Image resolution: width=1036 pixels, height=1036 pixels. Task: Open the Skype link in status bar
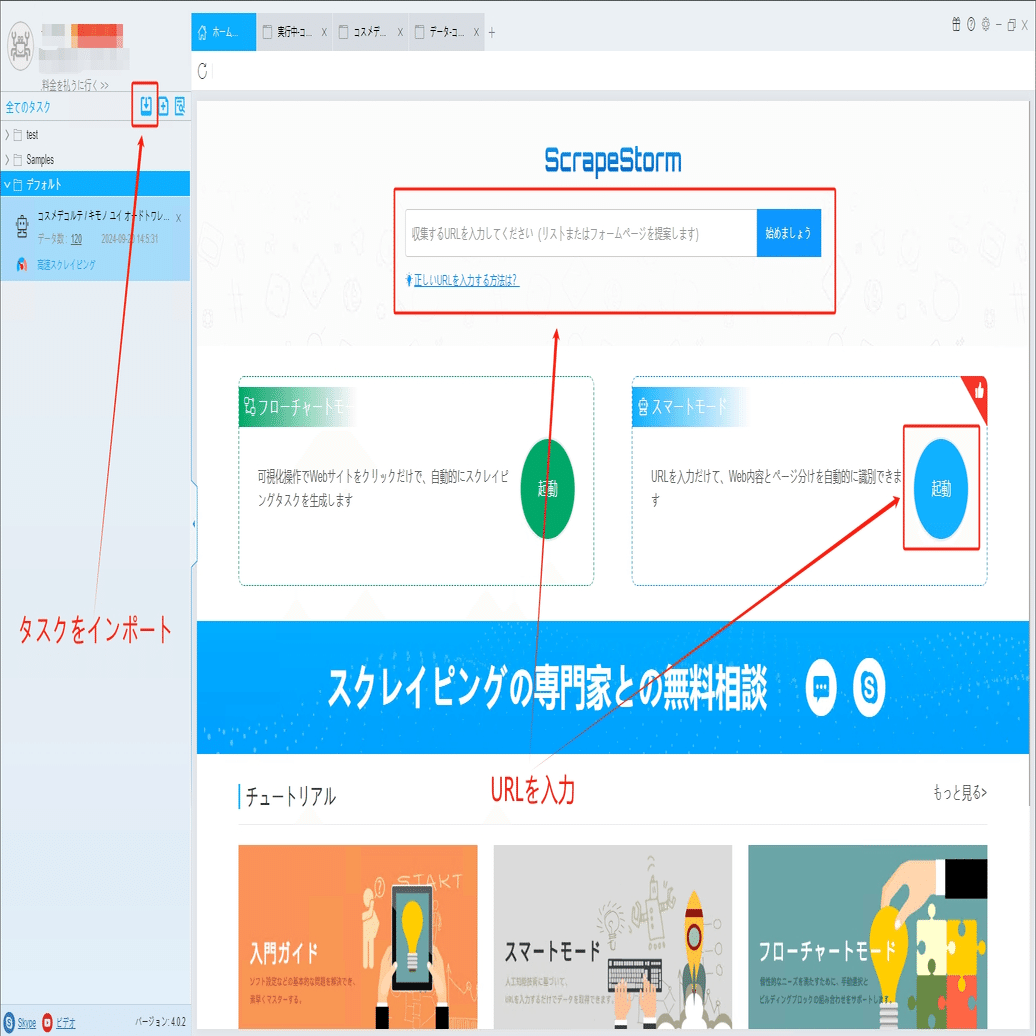tap(26, 1023)
